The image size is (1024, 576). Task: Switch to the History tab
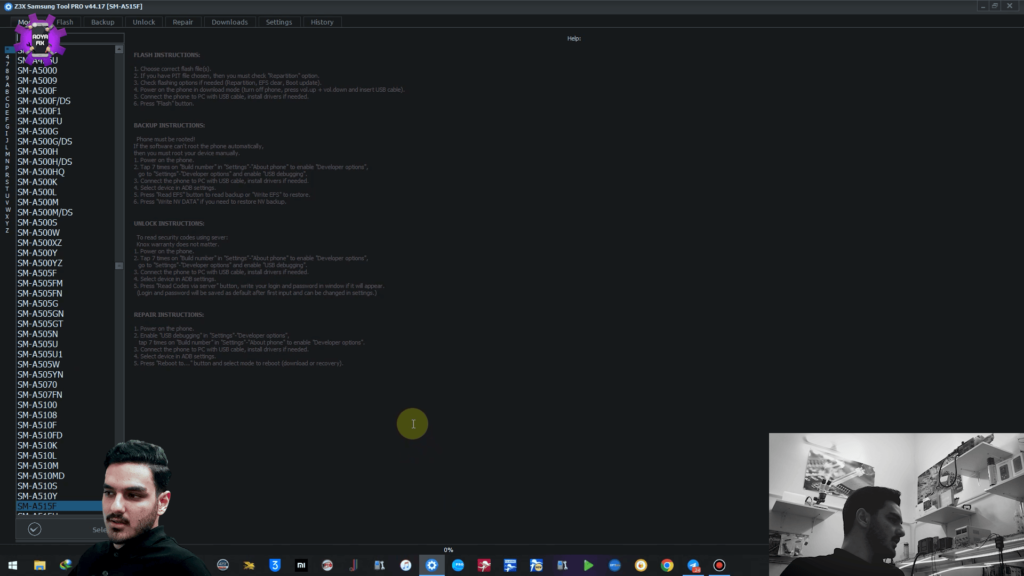click(x=322, y=22)
